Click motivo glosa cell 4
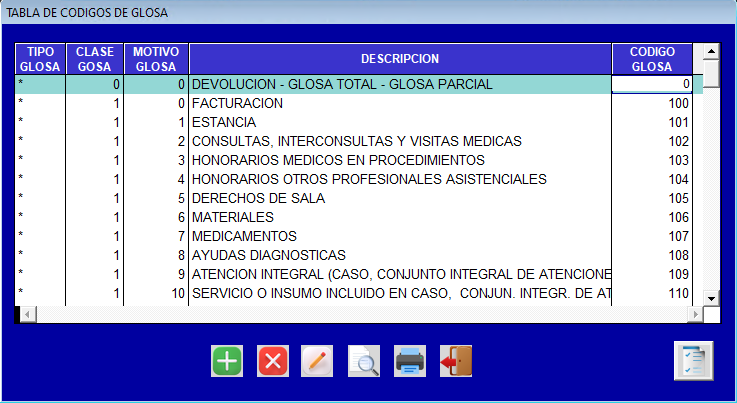 coord(156,179)
